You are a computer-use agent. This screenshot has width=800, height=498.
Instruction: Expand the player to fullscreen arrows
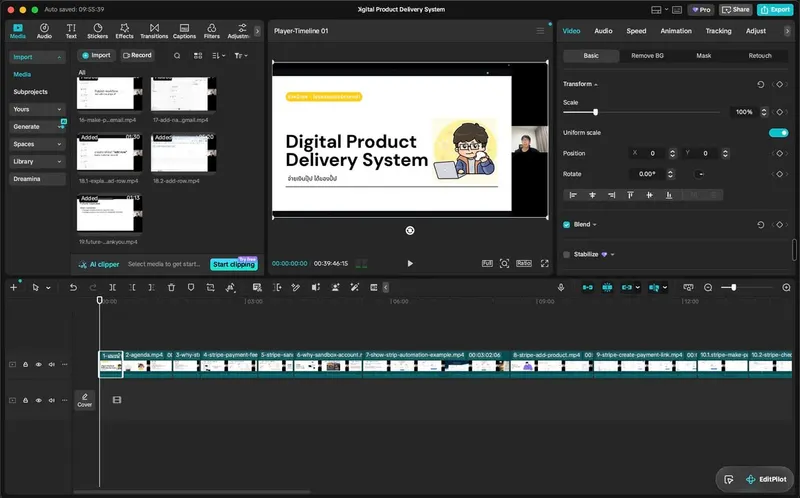[x=544, y=263]
